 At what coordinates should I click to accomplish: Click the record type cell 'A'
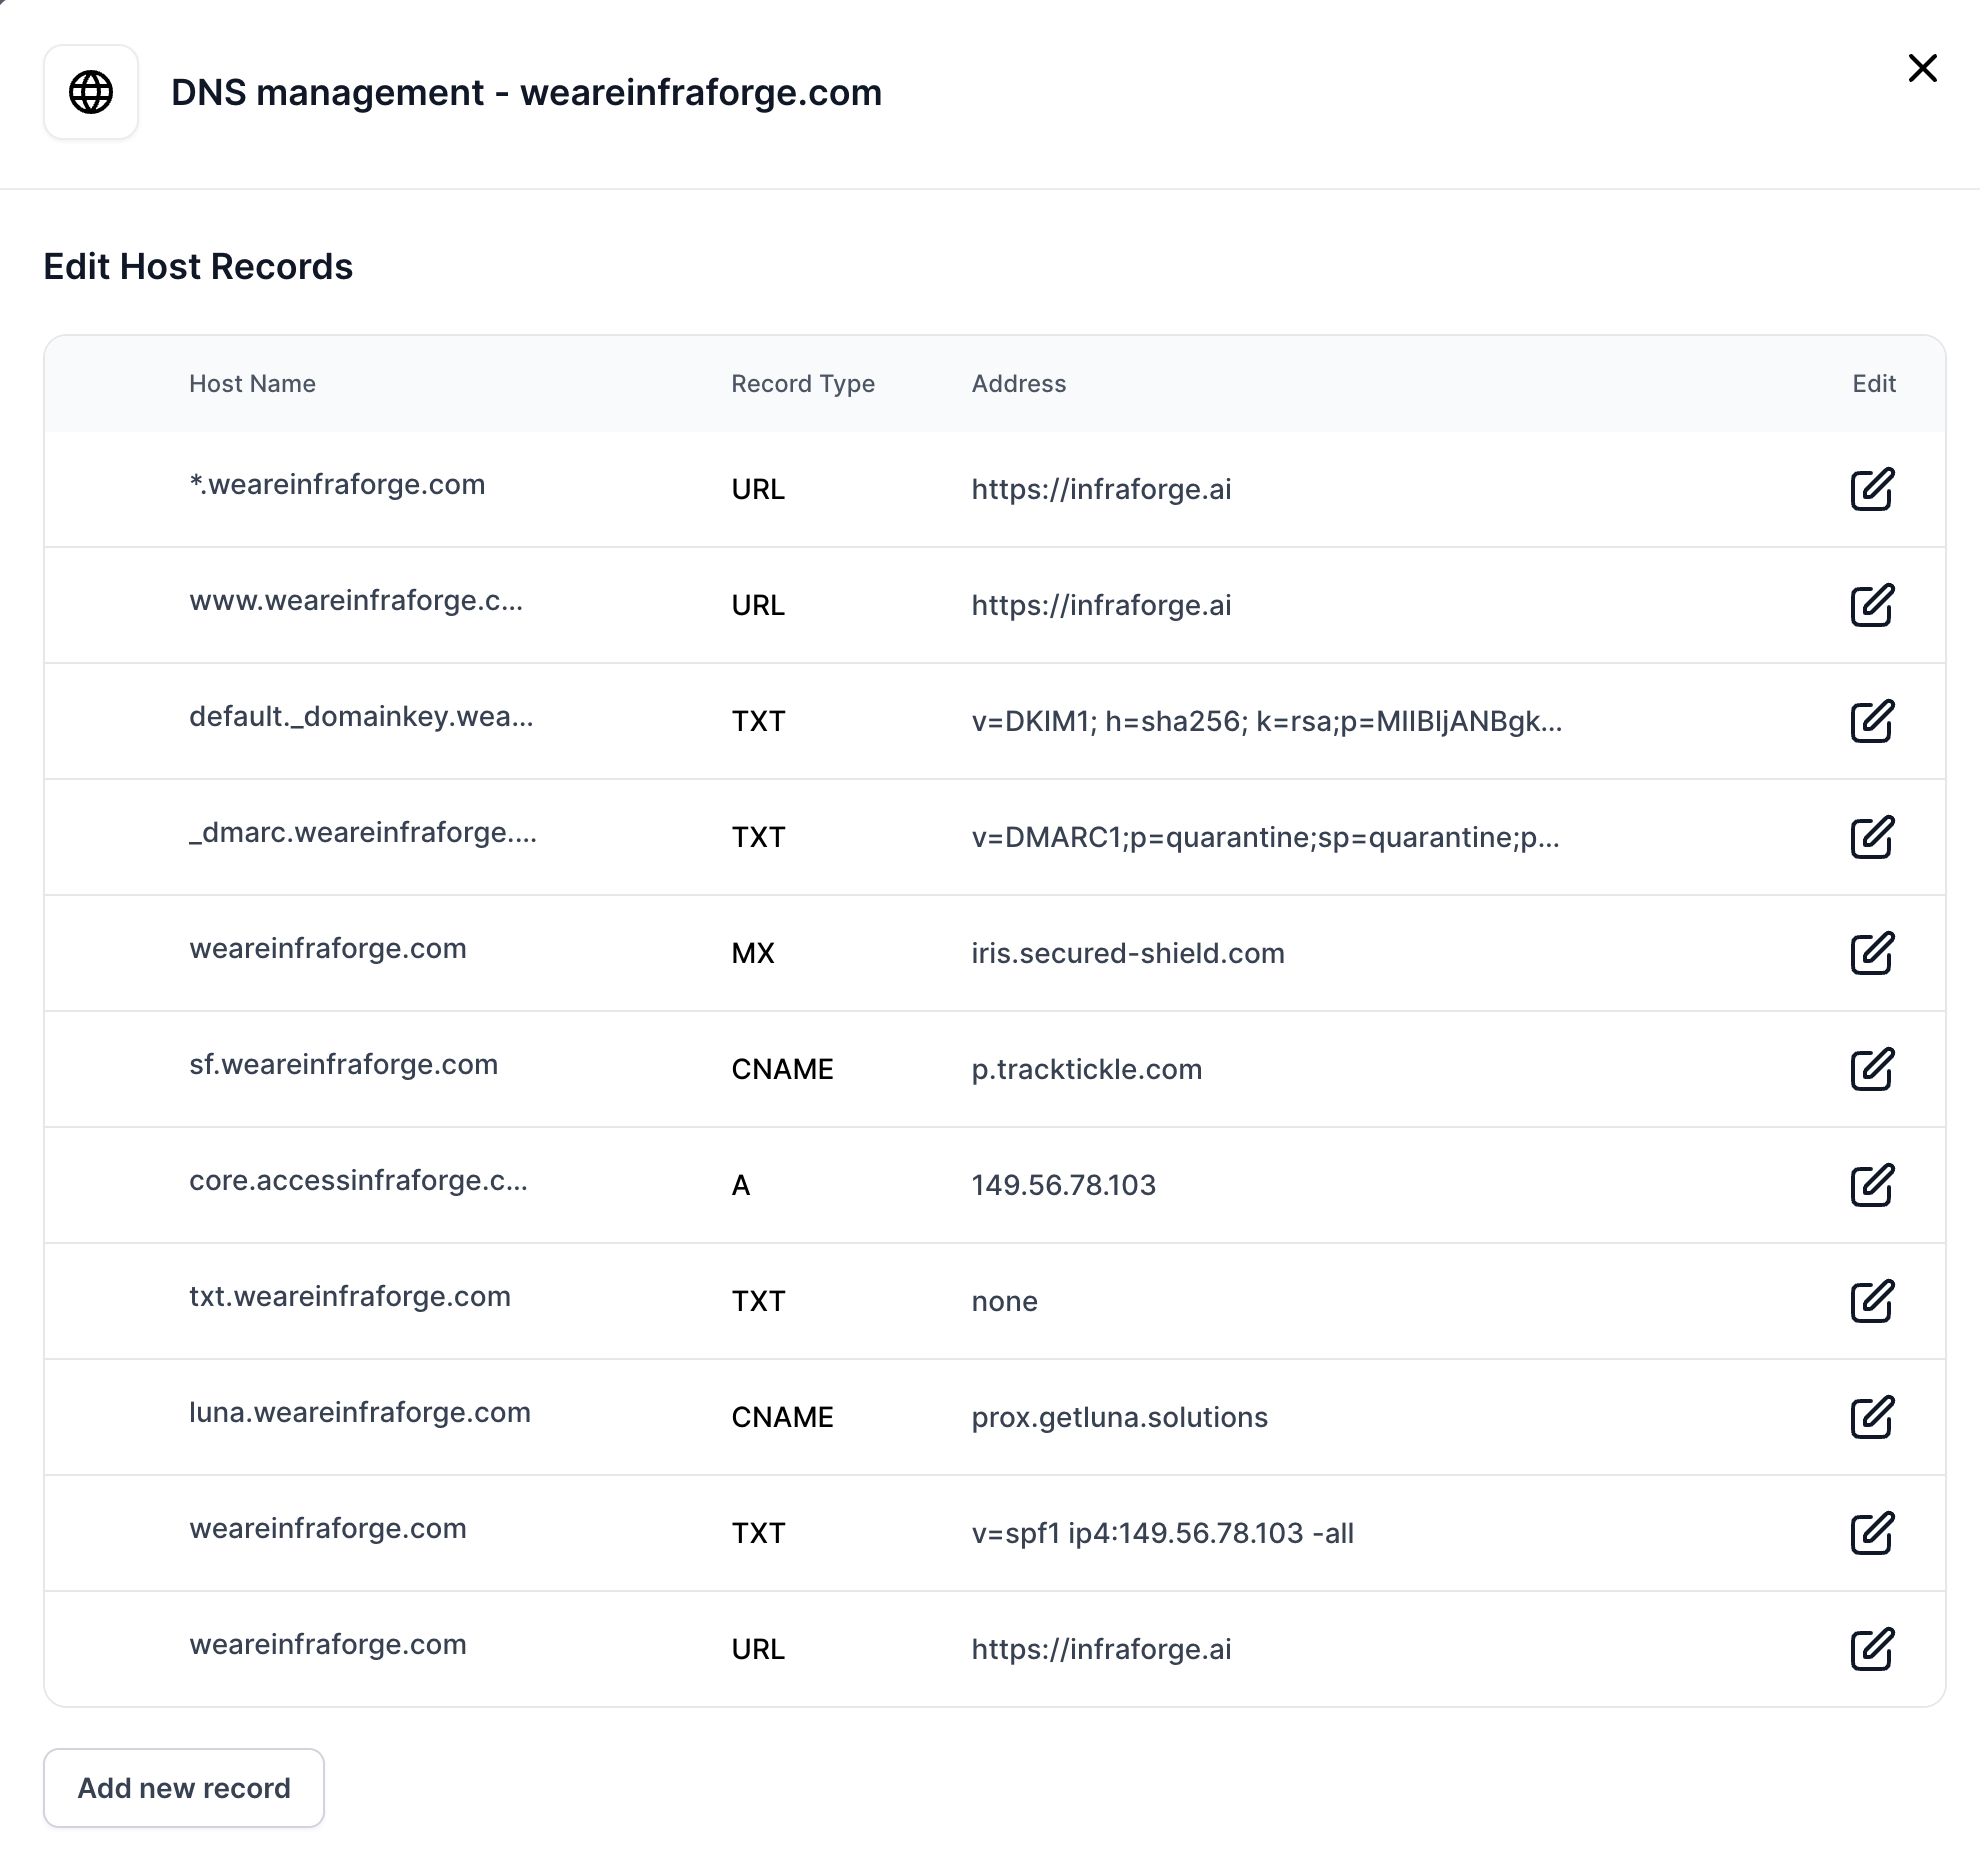[x=741, y=1185]
